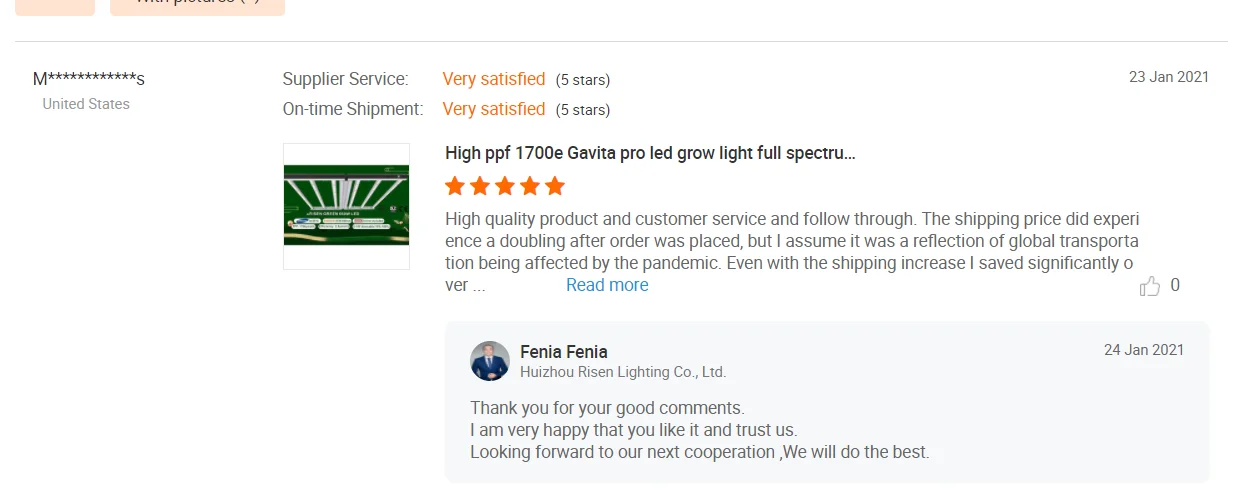Expand the review with Read more
1242x499 pixels.
pyautogui.click(x=607, y=285)
